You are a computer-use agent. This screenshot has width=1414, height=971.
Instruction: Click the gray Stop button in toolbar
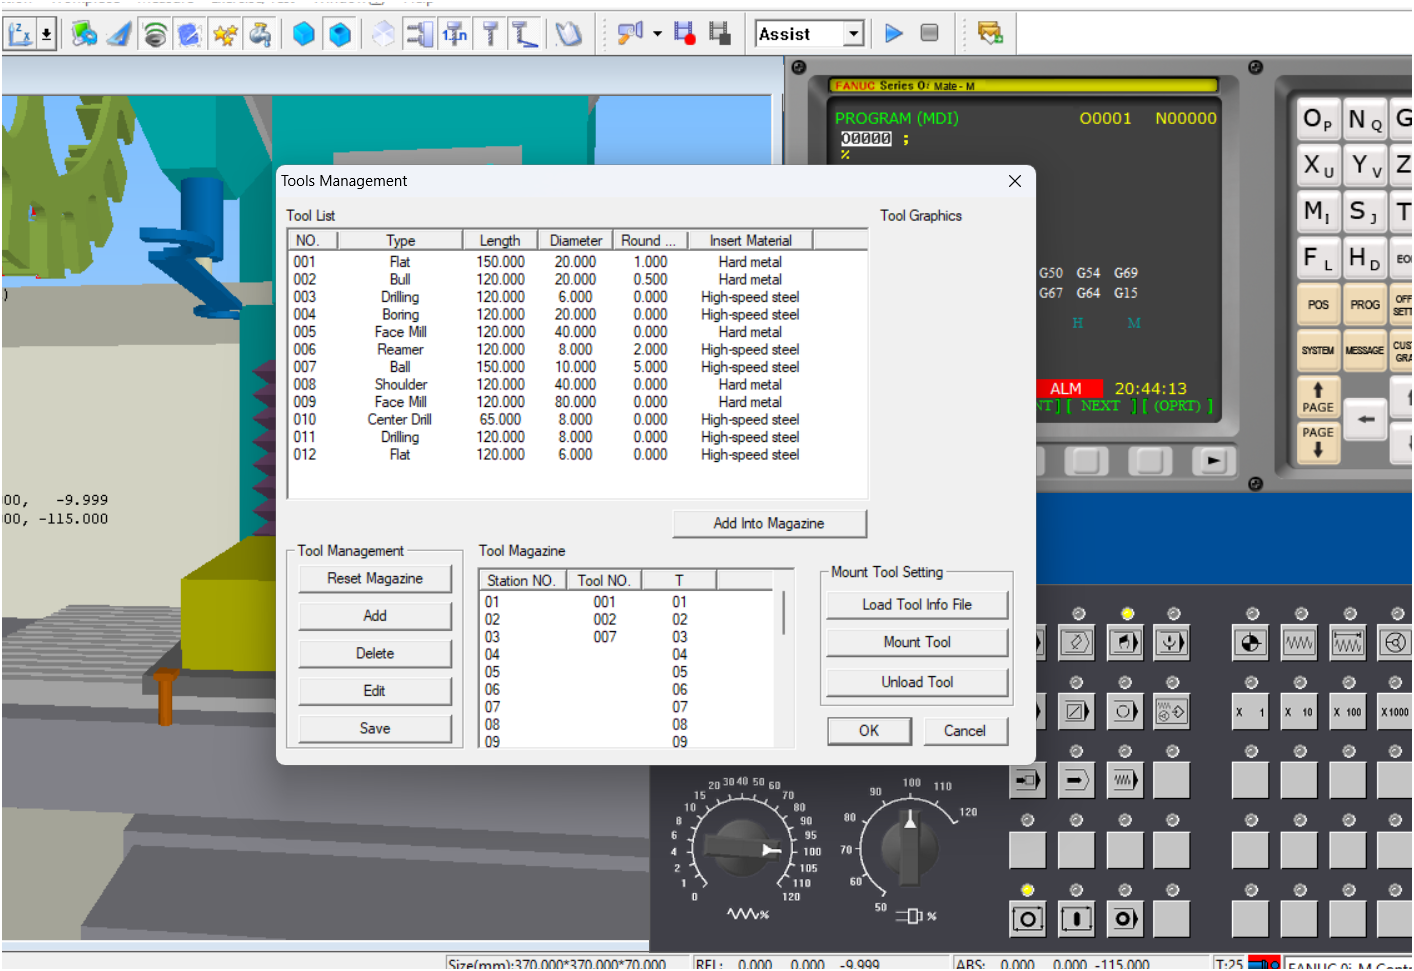coord(929,33)
